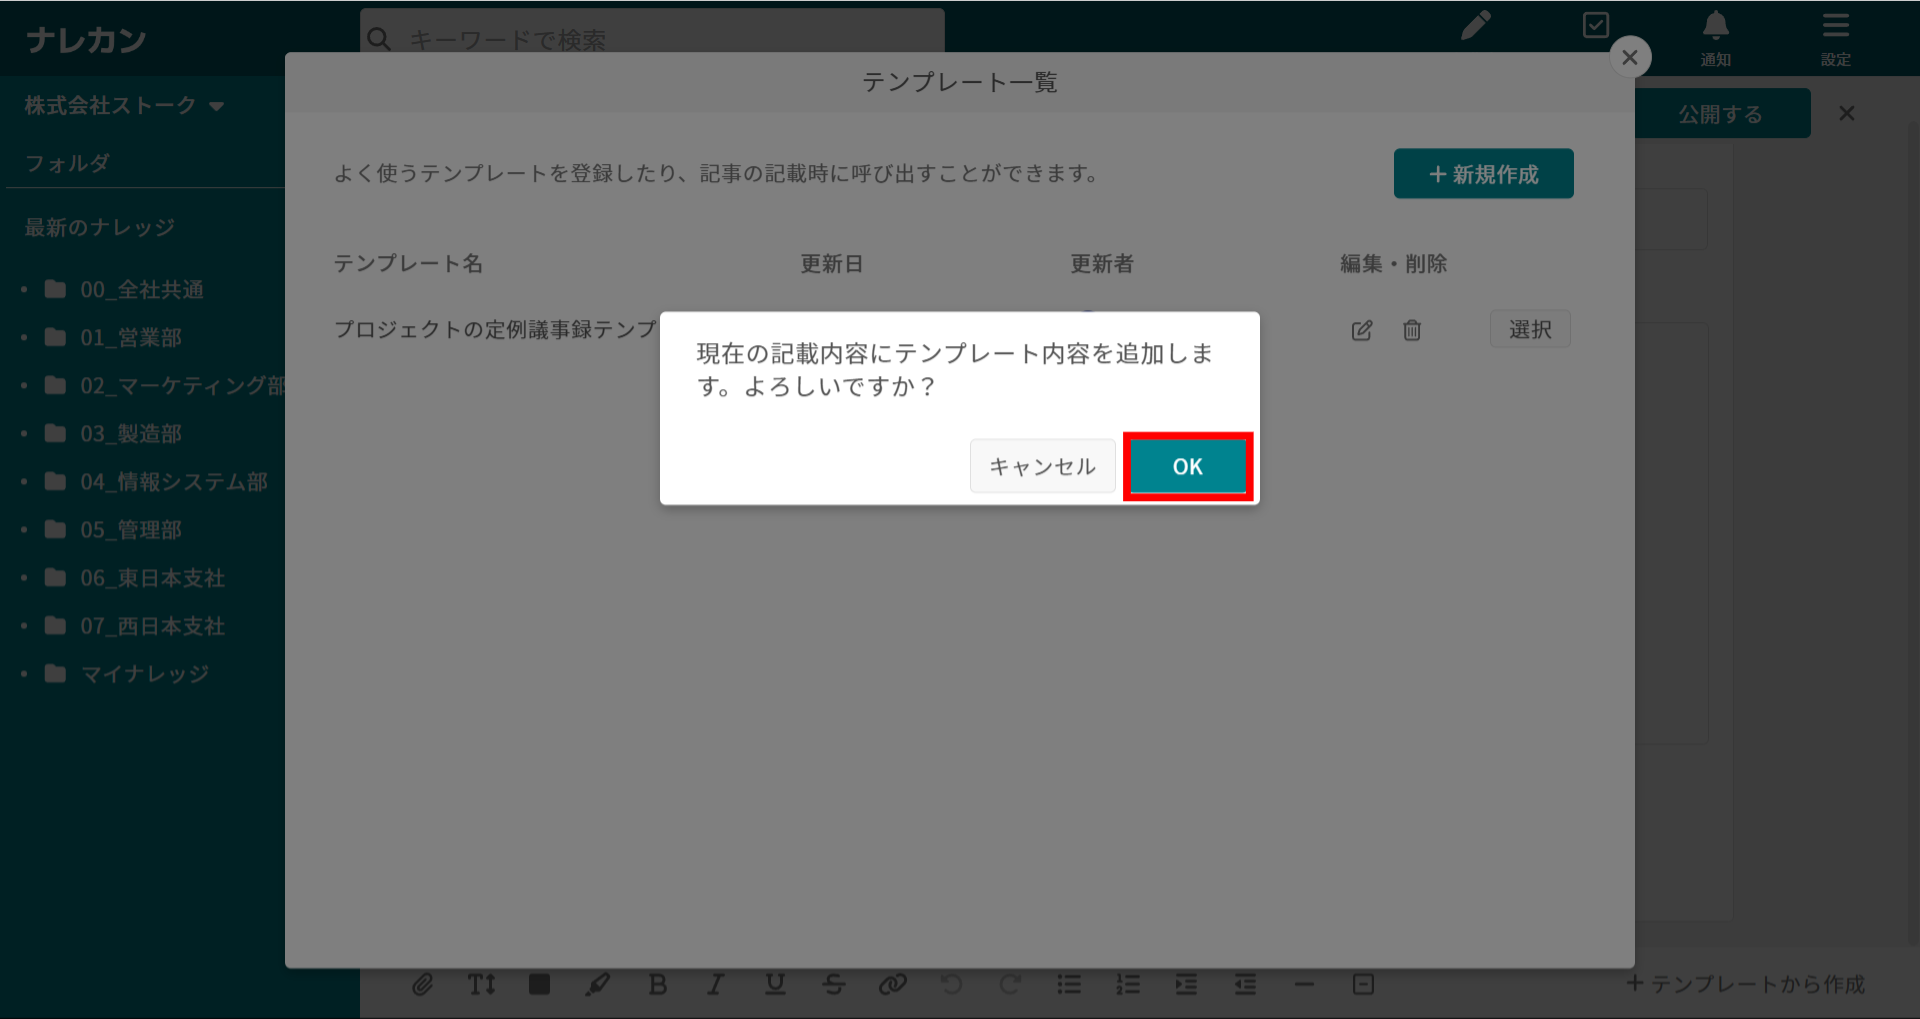Toggle bold formatting in editor toolbar
Screen dimensions: 1920x1019
click(x=657, y=985)
